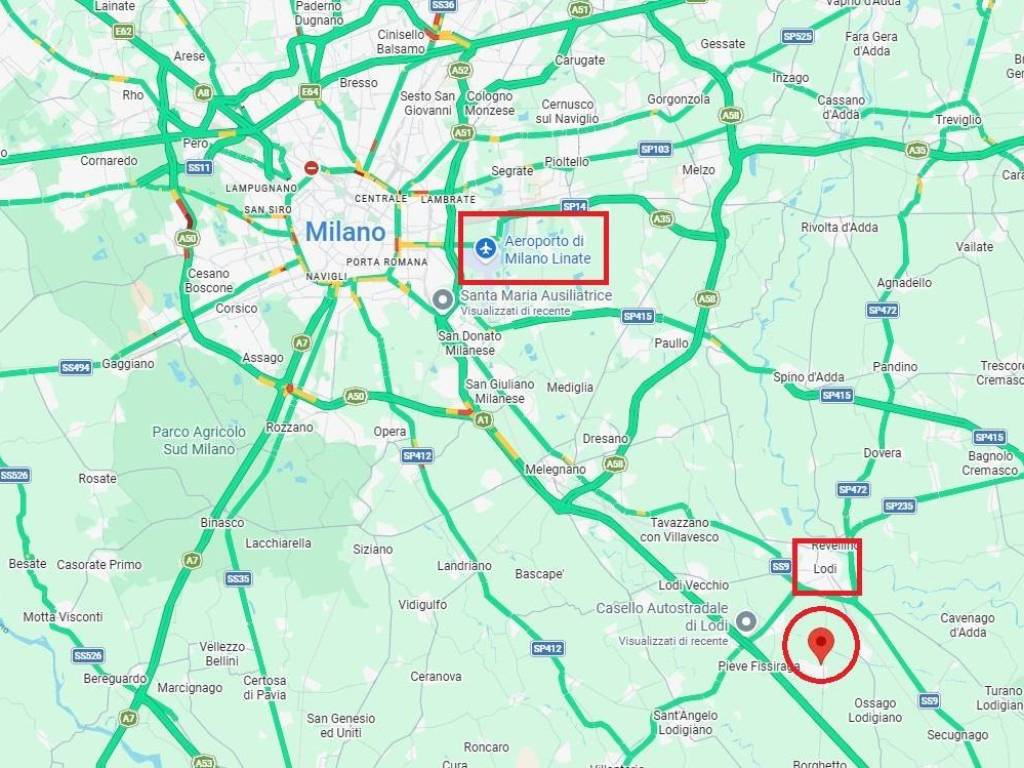
Task: Select the Lodi town label
Action: click(825, 569)
